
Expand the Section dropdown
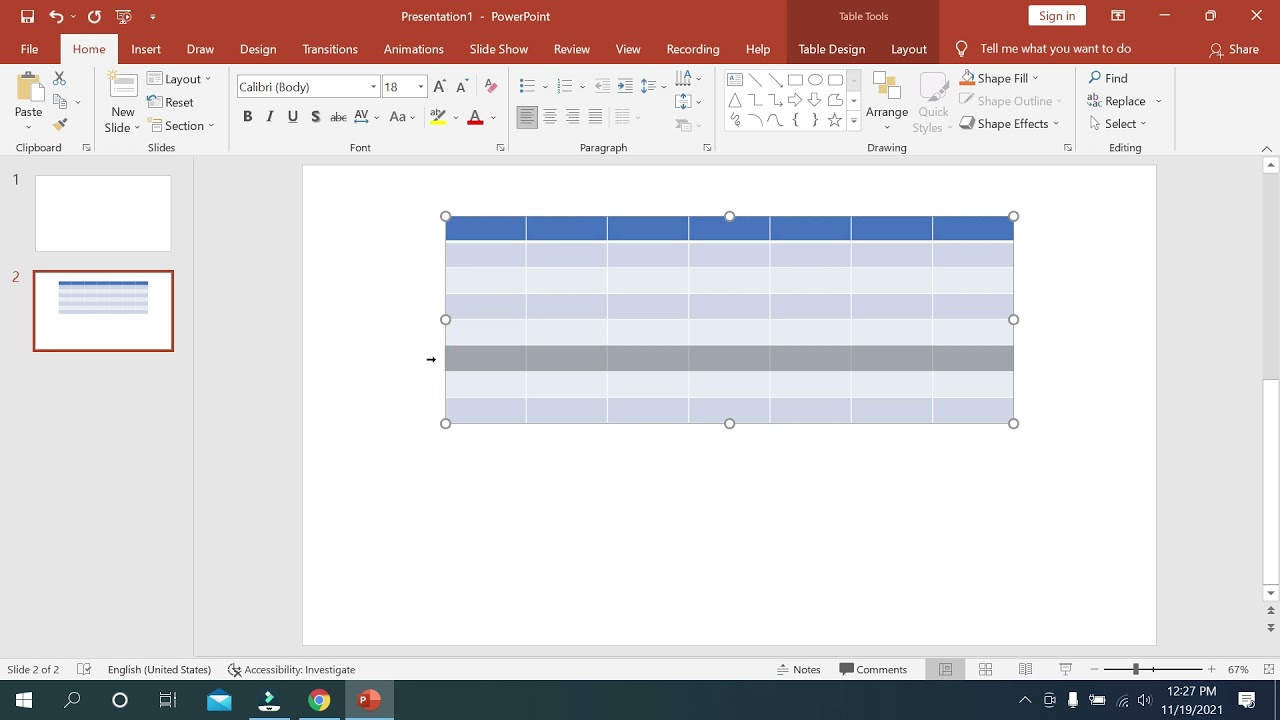(x=180, y=126)
